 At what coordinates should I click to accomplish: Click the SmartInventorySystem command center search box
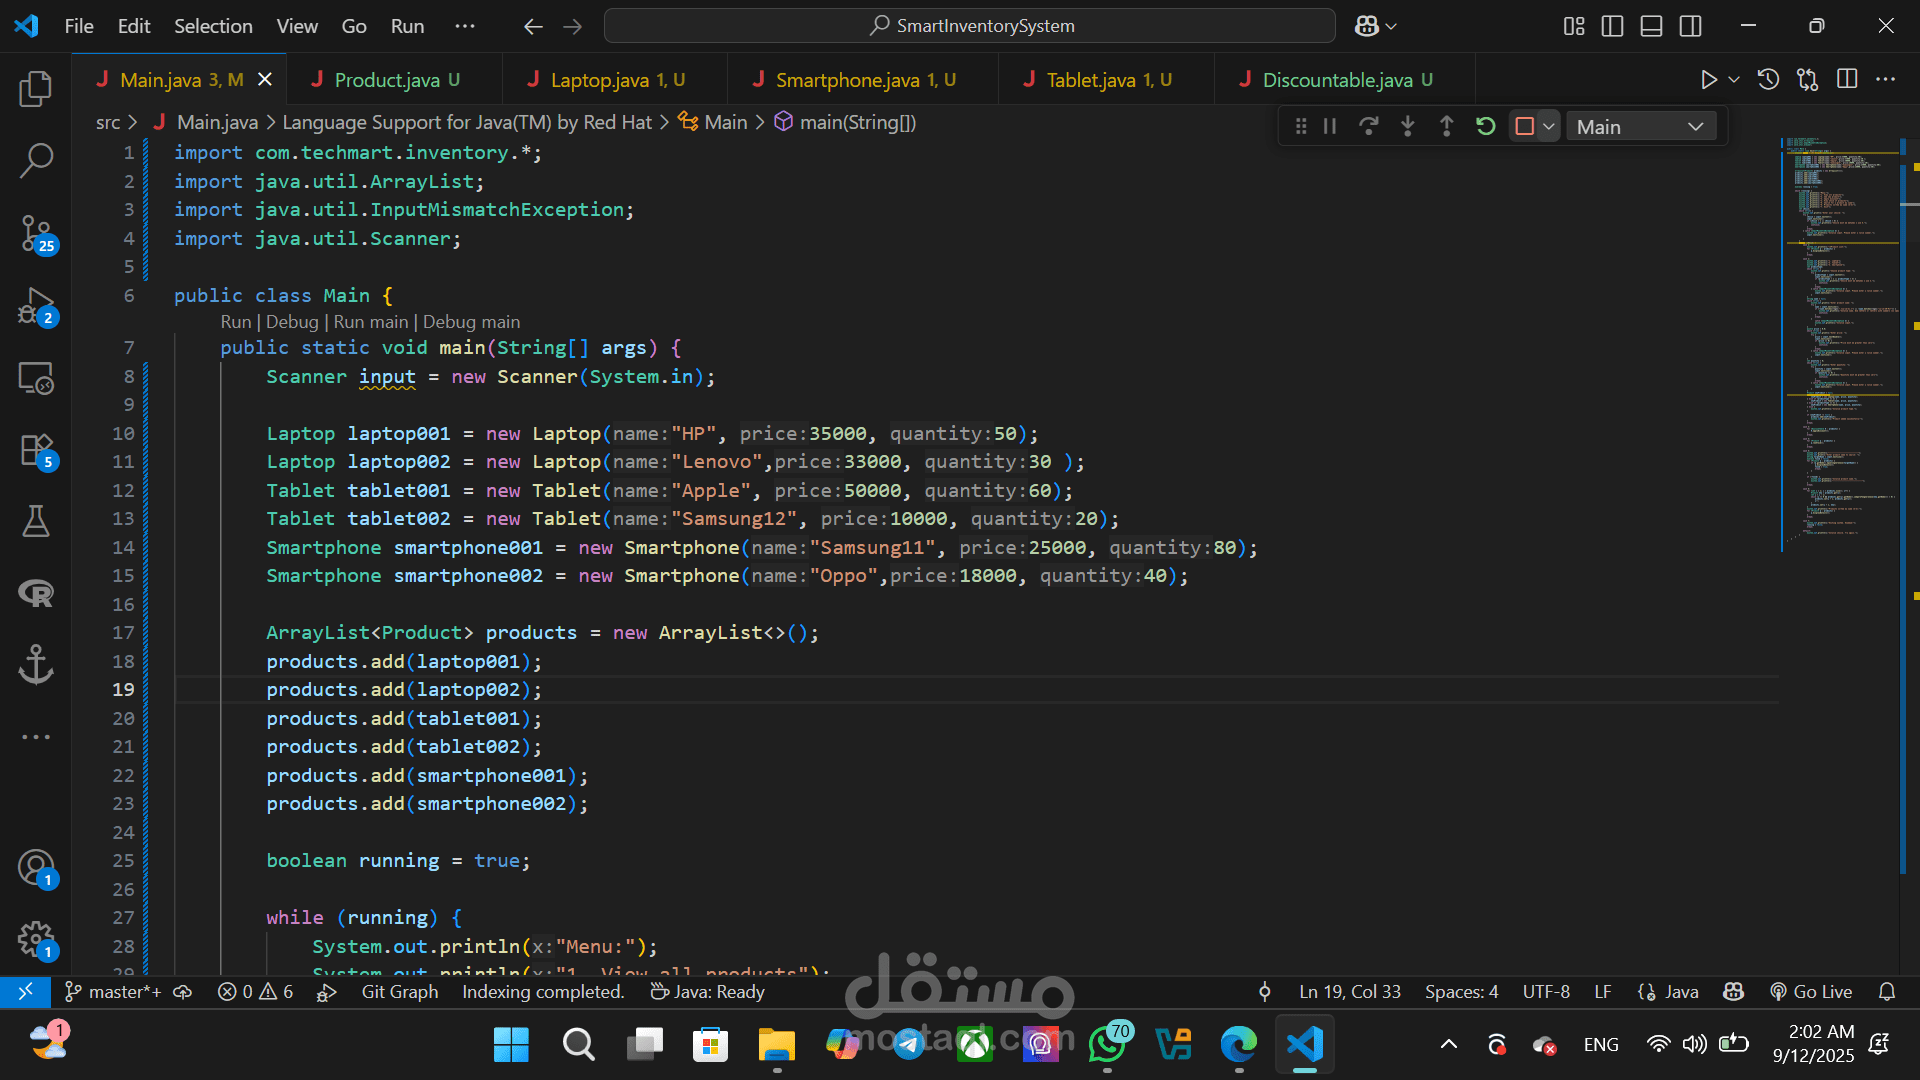[x=969, y=26]
